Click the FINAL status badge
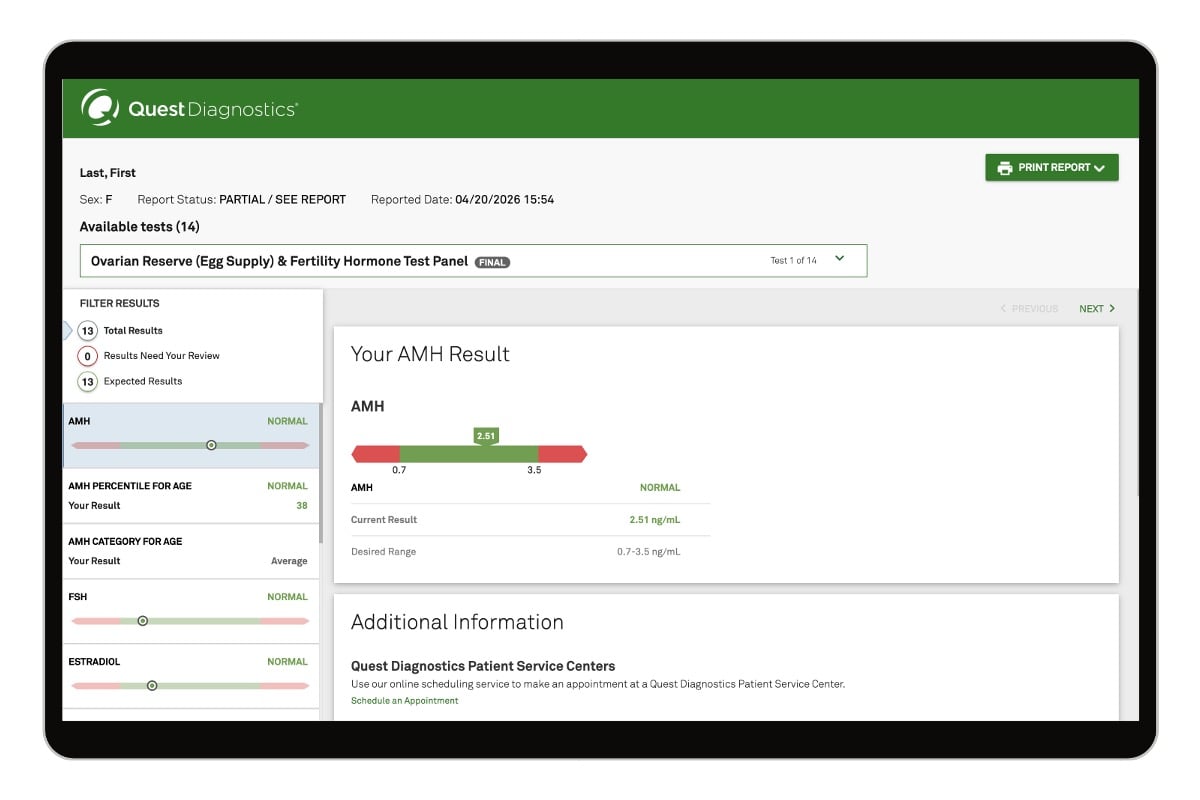Viewport: 1200px width, 800px height. (492, 262)
